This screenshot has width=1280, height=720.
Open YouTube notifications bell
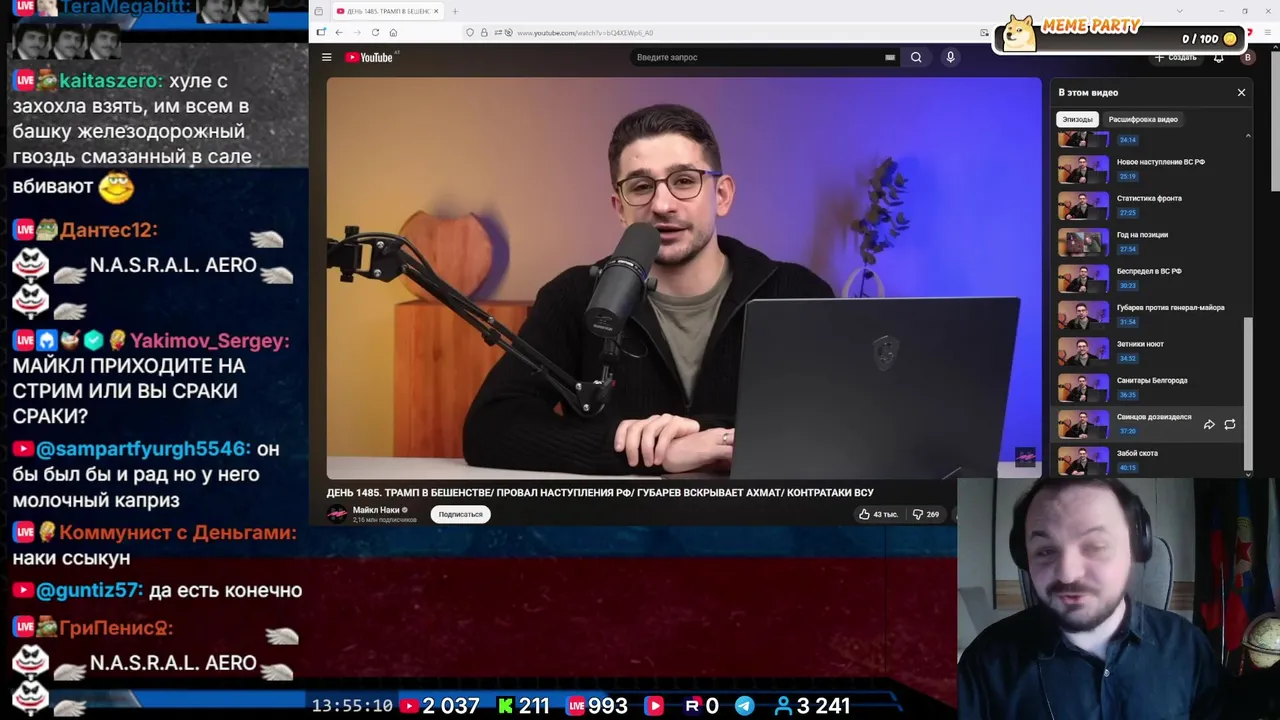click(x=1218, y=57)
